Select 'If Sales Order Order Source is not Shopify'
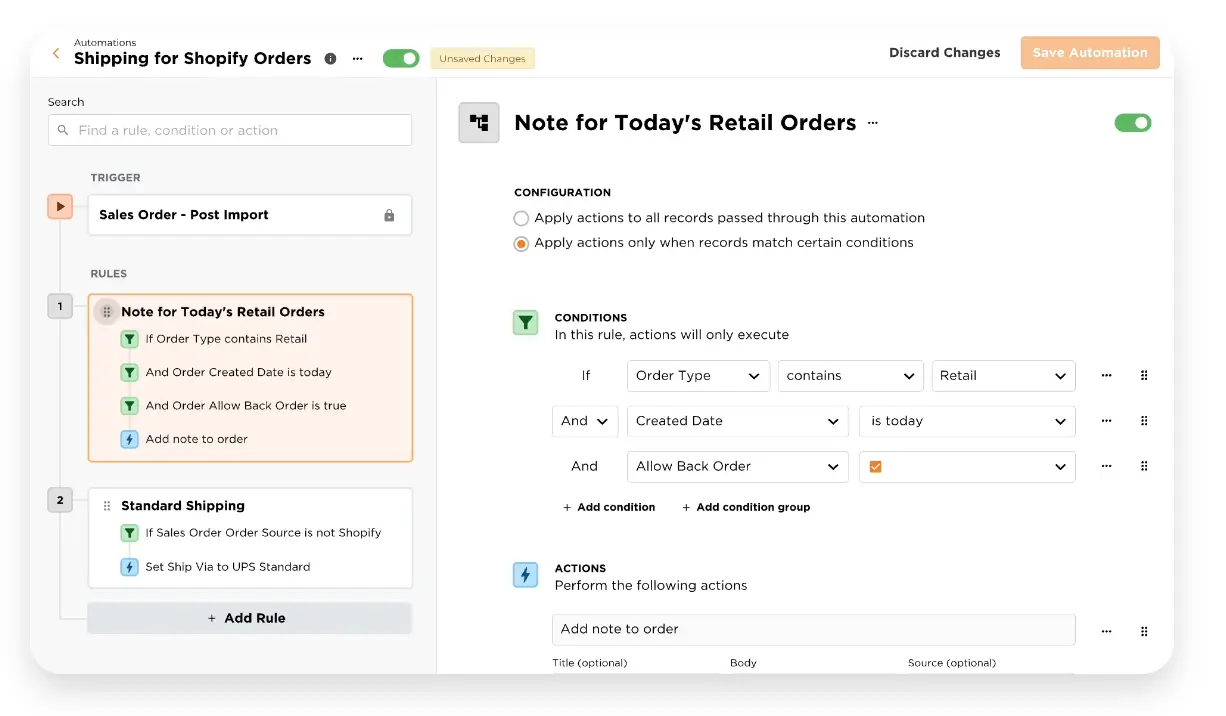The image size is (1226, 716). 263,533
